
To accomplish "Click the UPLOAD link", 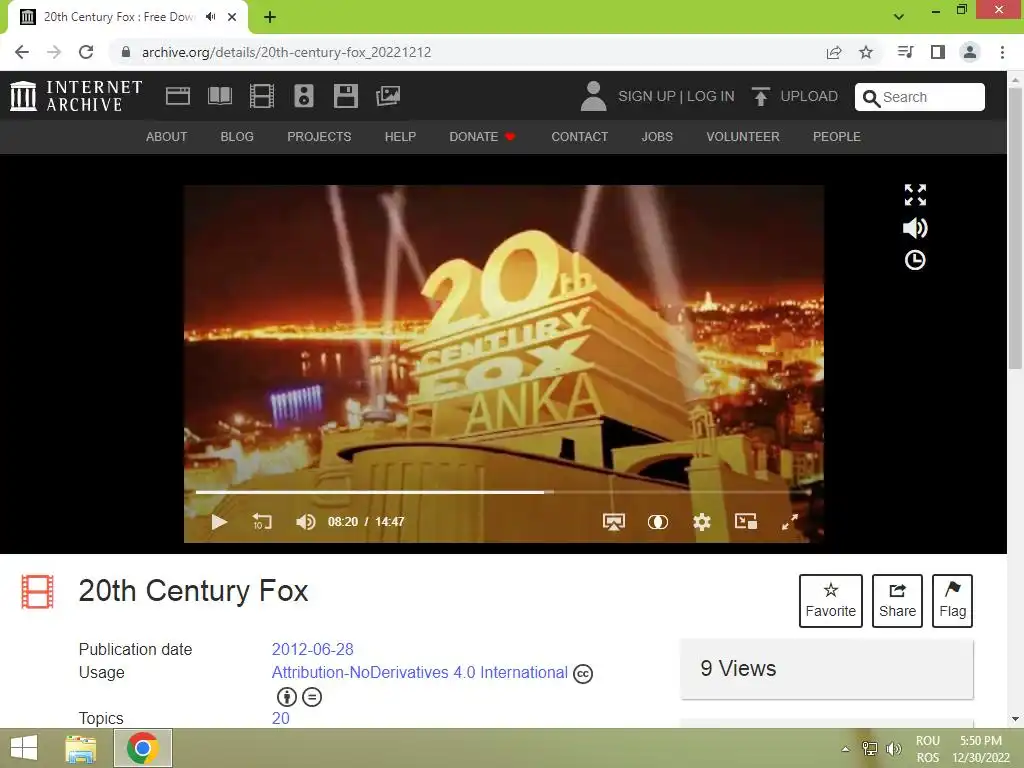I will click(x=808, y=96).
